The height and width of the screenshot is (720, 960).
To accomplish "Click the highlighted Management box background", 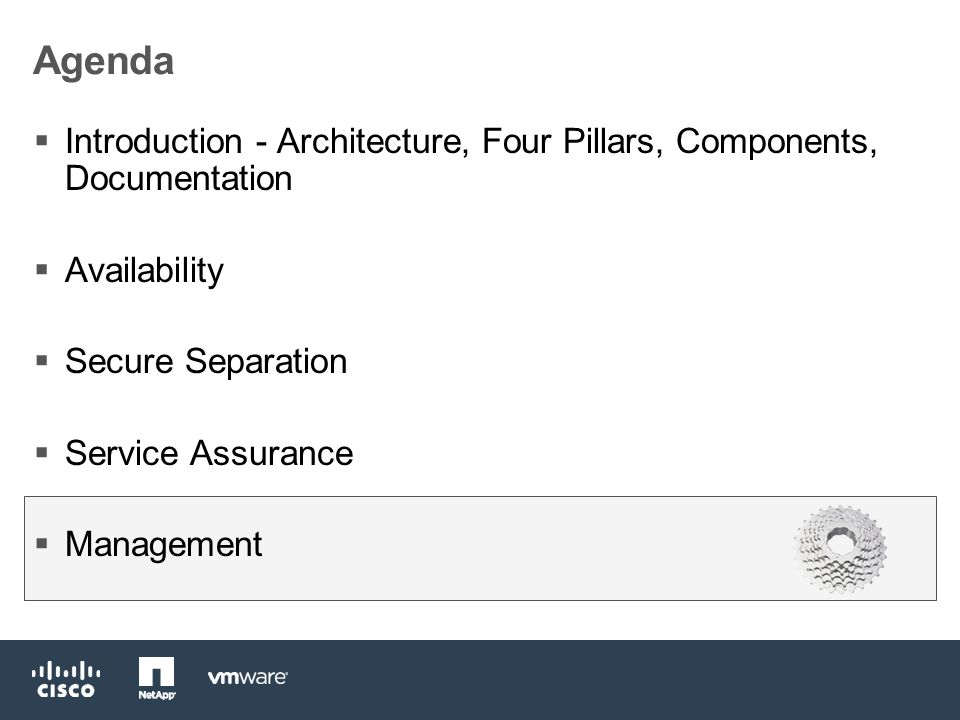I will [480, 549].
